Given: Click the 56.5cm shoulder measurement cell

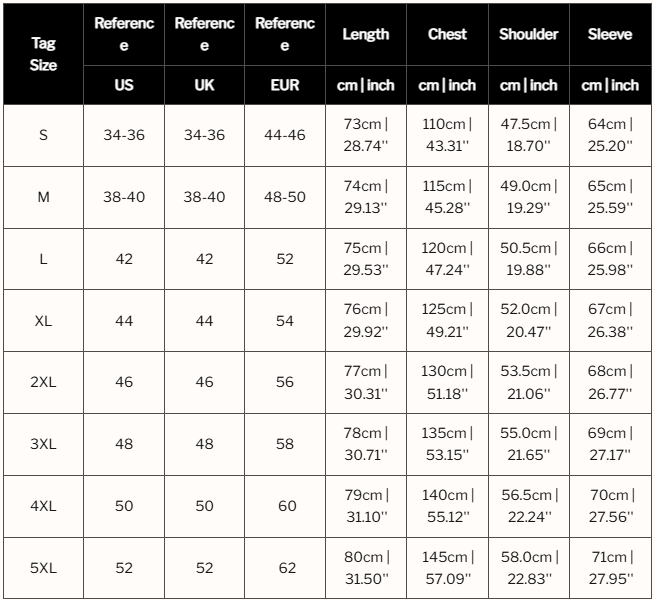Looking at the screenshot, I should coord(528,506).
